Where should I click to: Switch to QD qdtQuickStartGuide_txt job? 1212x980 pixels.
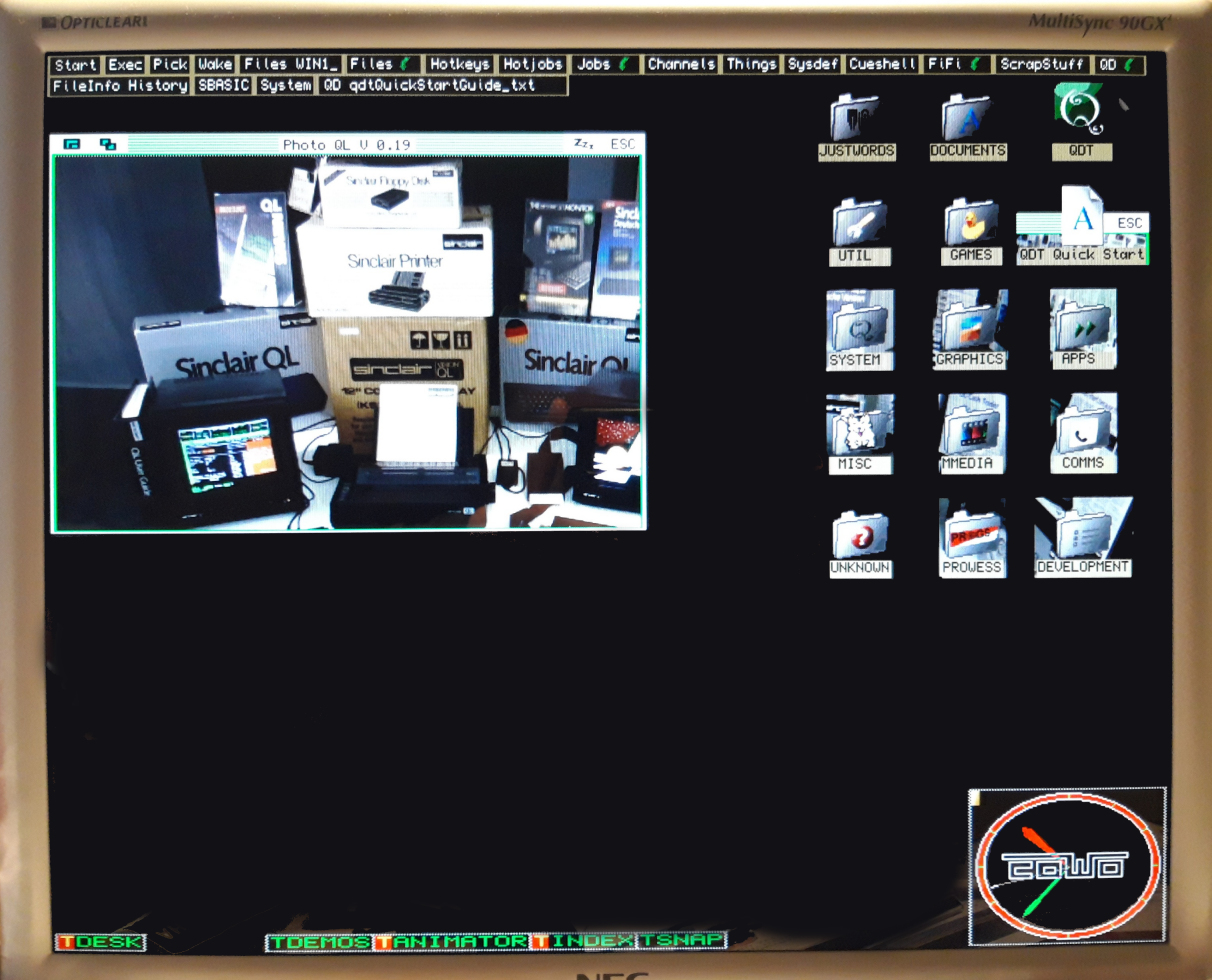click(443, 86)
